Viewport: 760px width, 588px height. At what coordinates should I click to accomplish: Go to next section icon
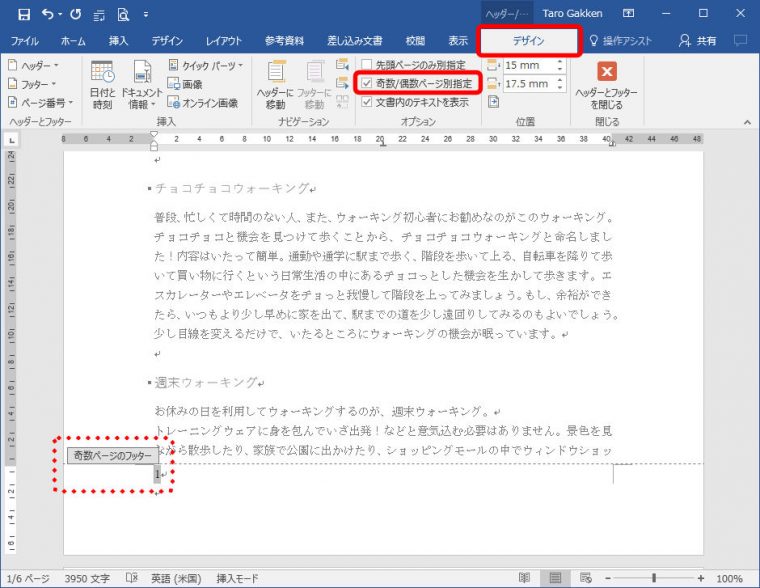[342, 83]
